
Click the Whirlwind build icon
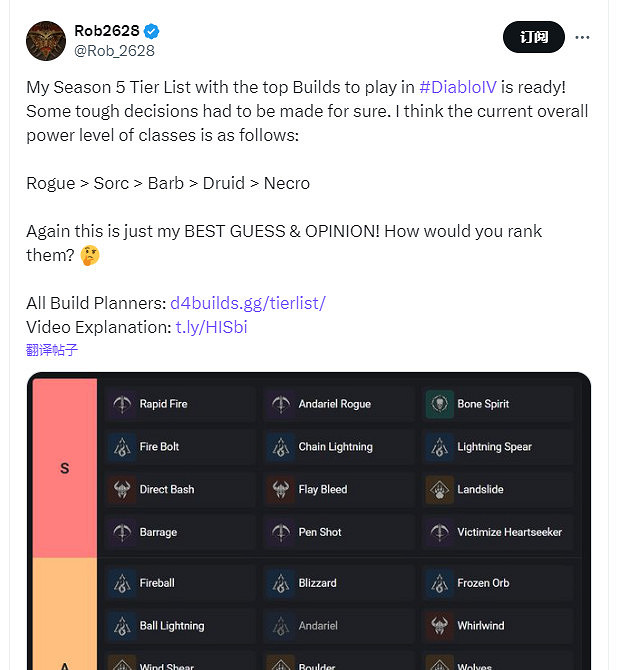click(x=440, y=626)
